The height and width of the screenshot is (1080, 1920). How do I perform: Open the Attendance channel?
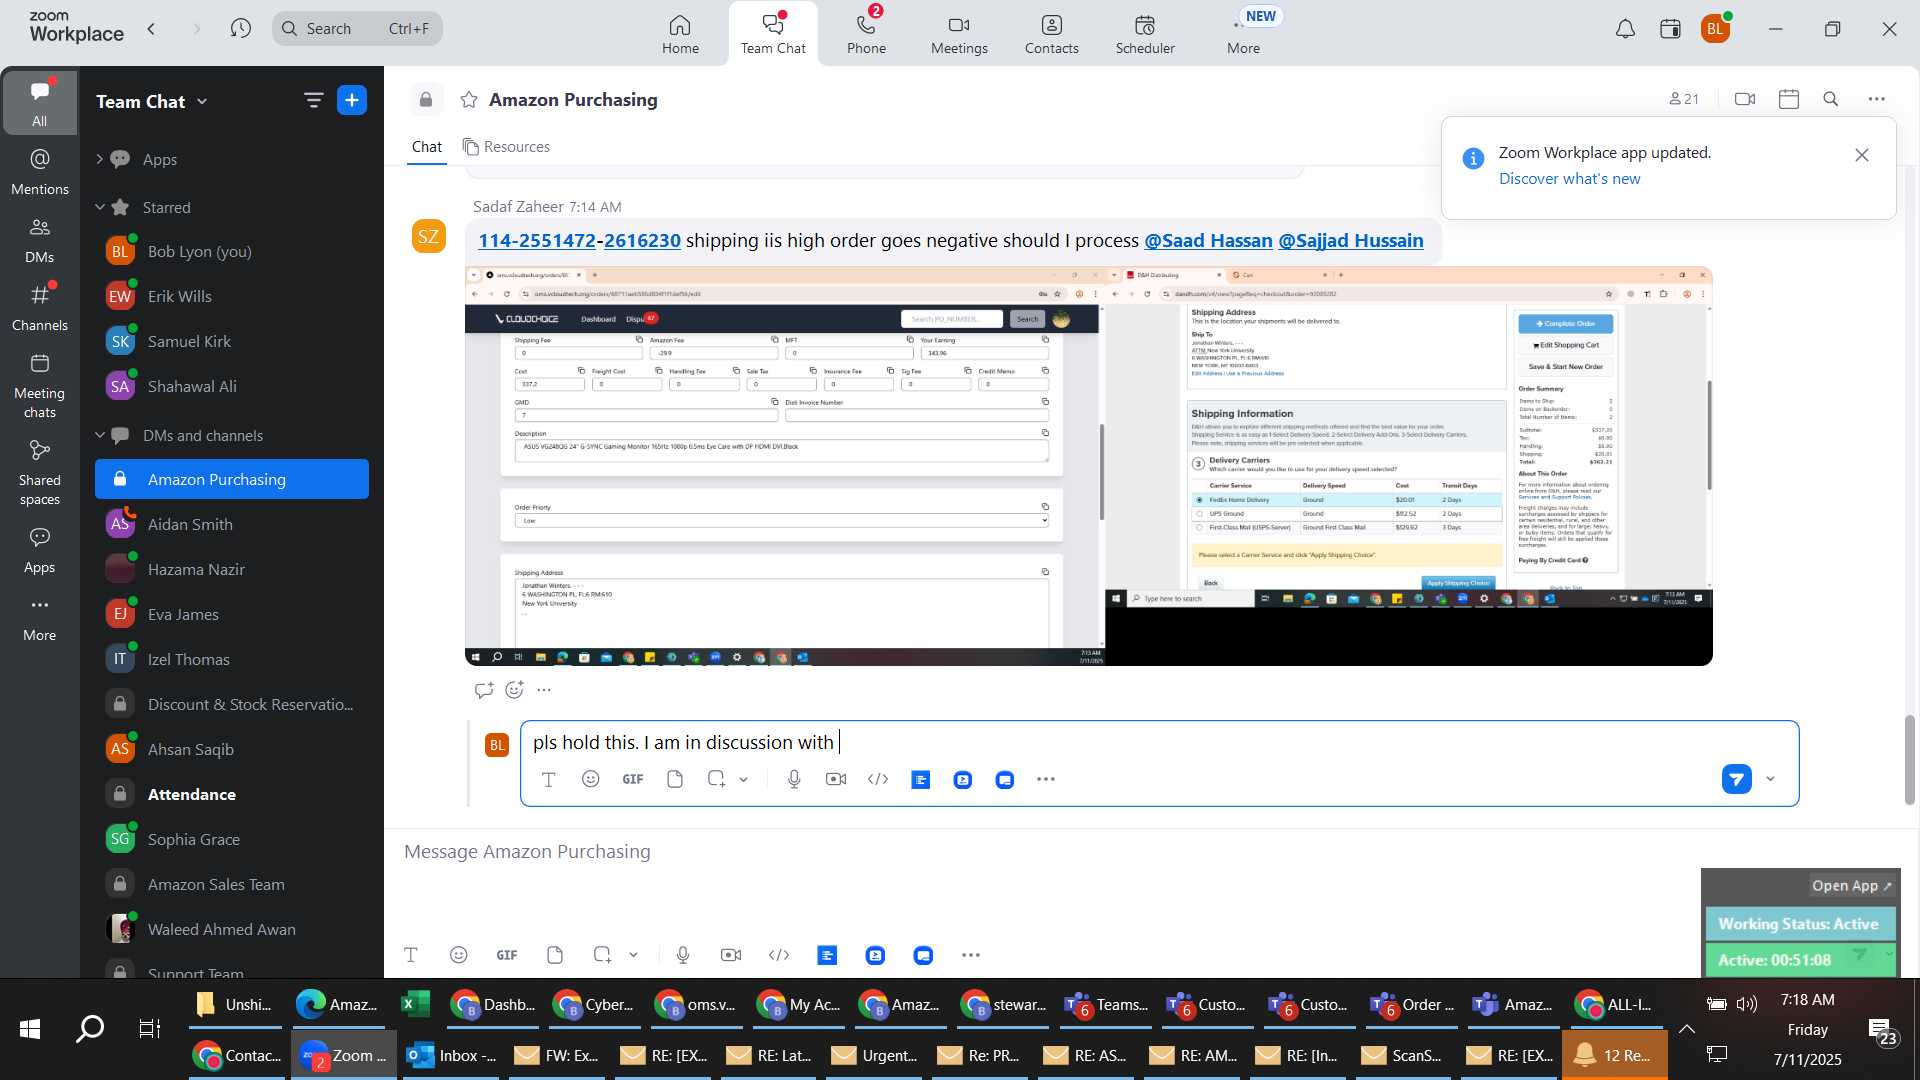coord(232,794)
